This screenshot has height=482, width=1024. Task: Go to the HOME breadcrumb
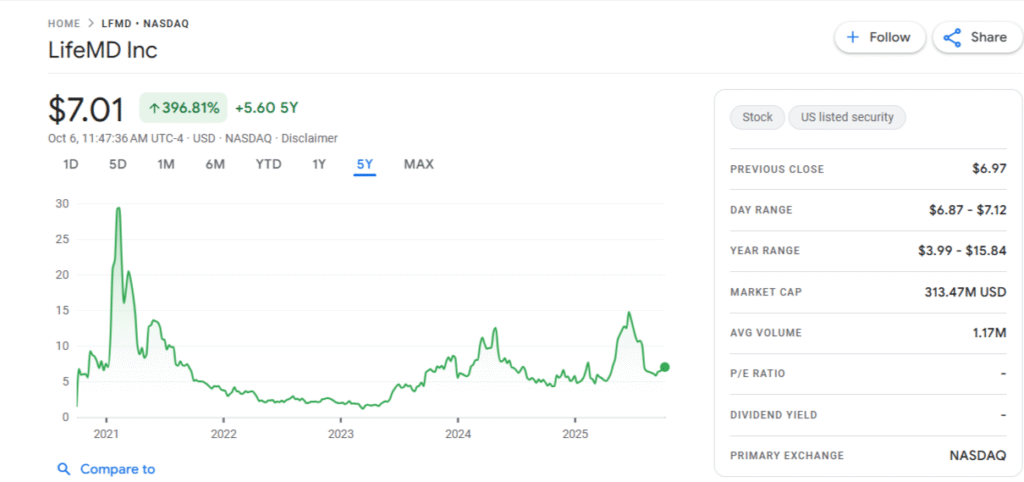tap(64, 23)
